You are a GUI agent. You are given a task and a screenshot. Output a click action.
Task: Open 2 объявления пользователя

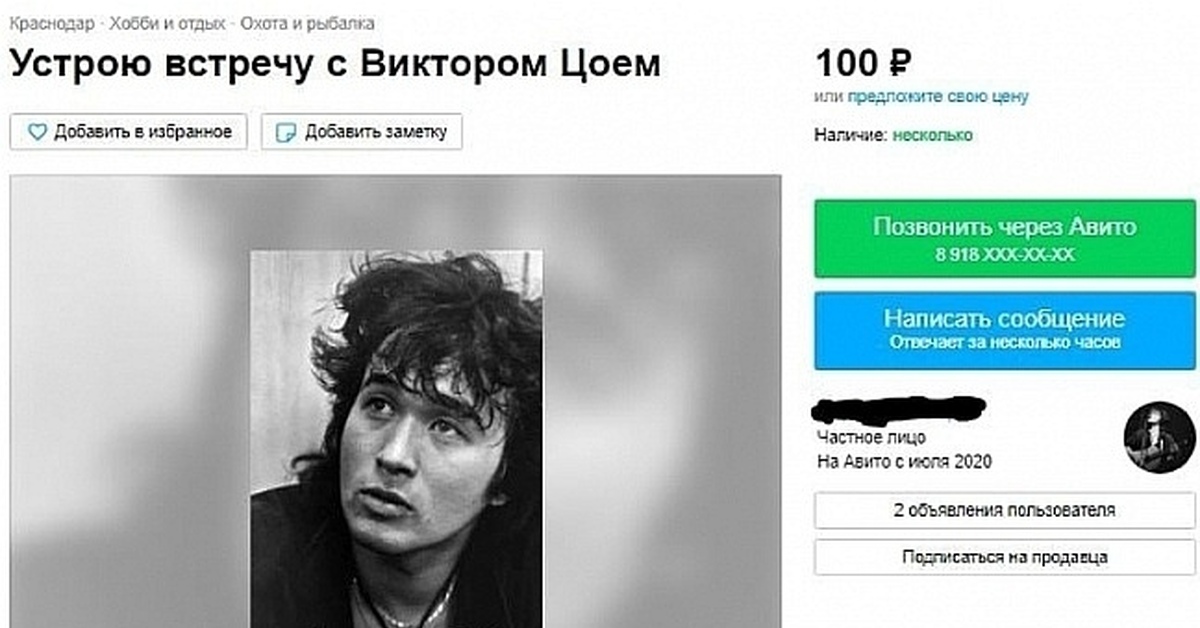tap(1003, 510)
